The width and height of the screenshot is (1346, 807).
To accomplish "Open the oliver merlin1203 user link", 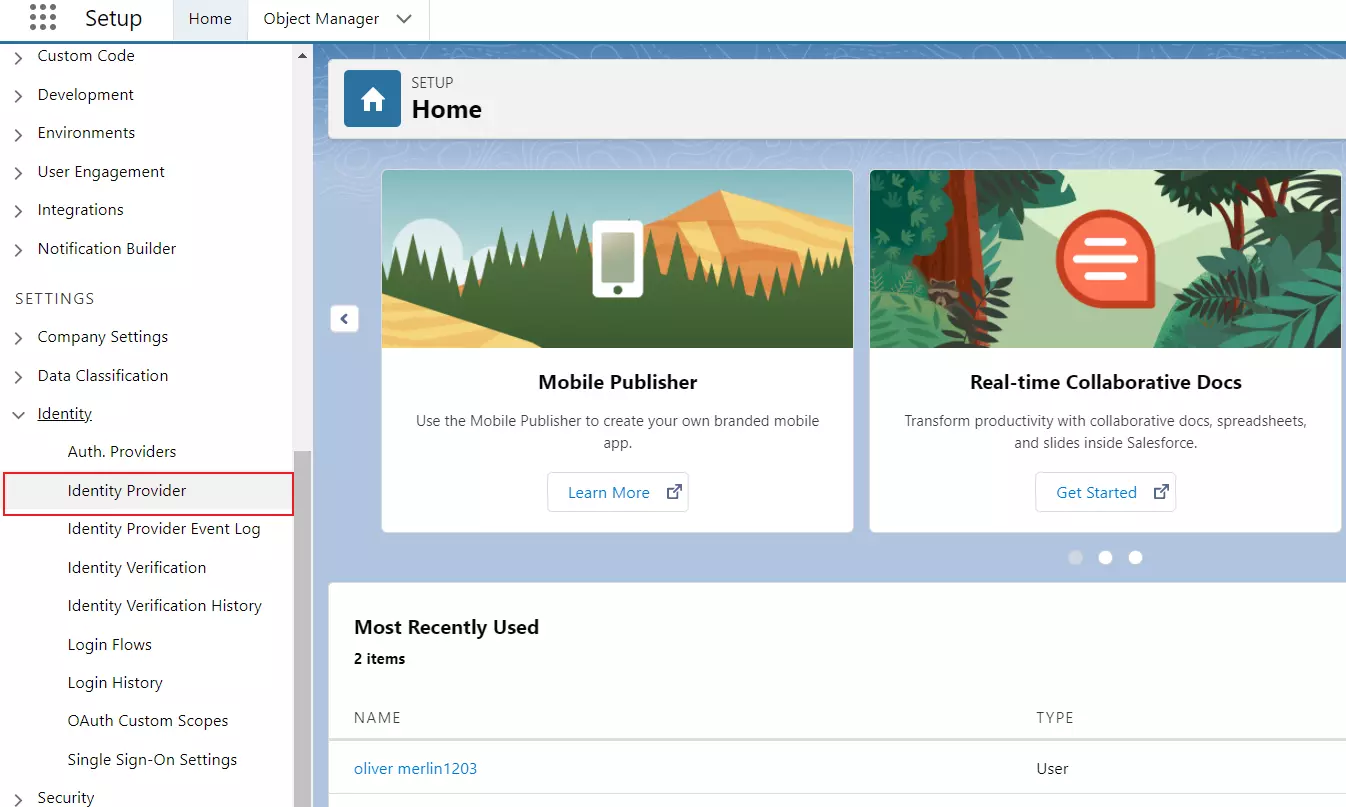I will [x=415, y=768].
